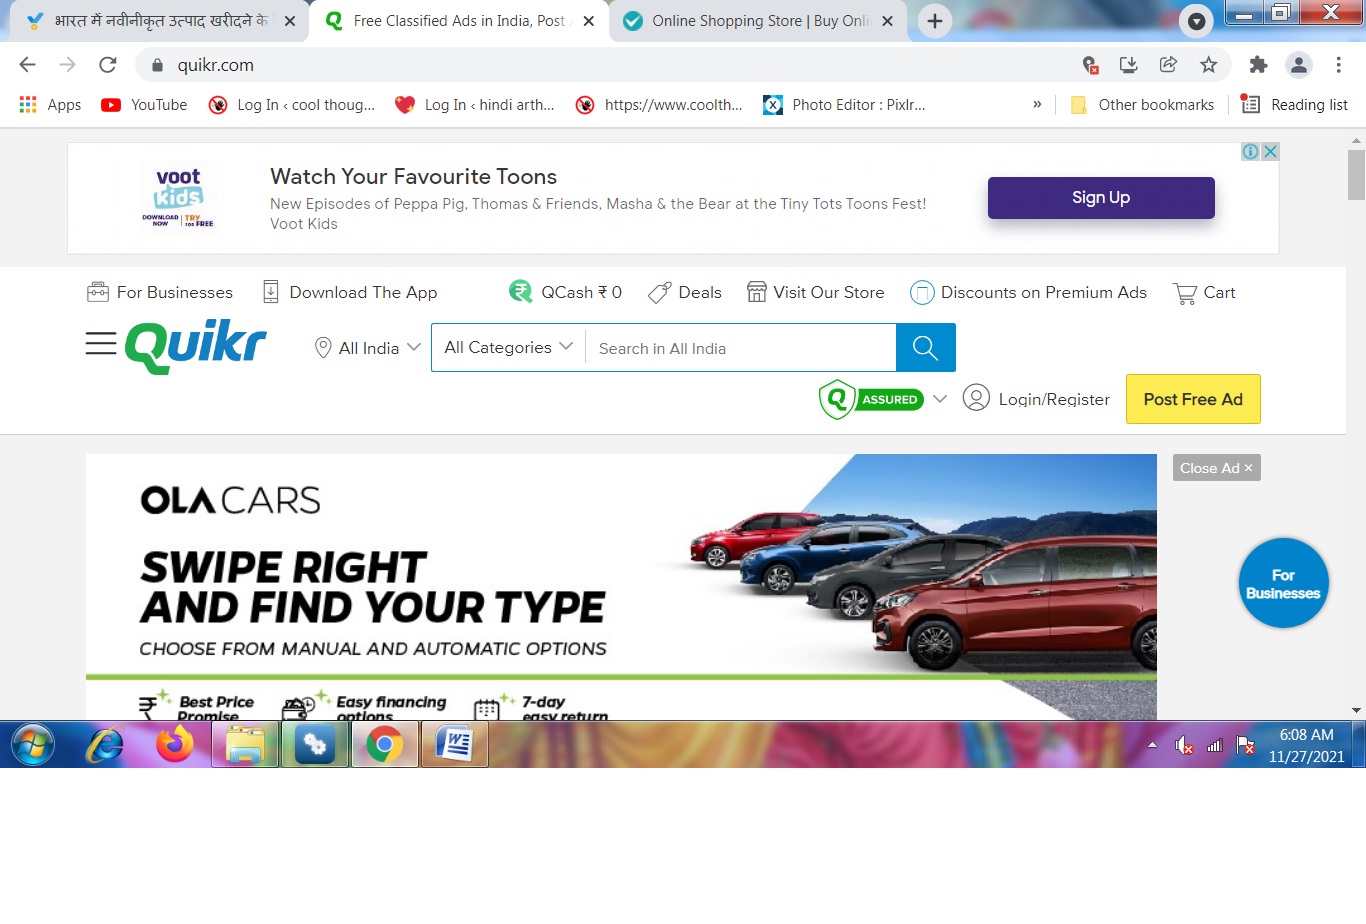Open Windows Explorer from taskbar
The image size is (1366, 924).
click(x=245, y=745)
